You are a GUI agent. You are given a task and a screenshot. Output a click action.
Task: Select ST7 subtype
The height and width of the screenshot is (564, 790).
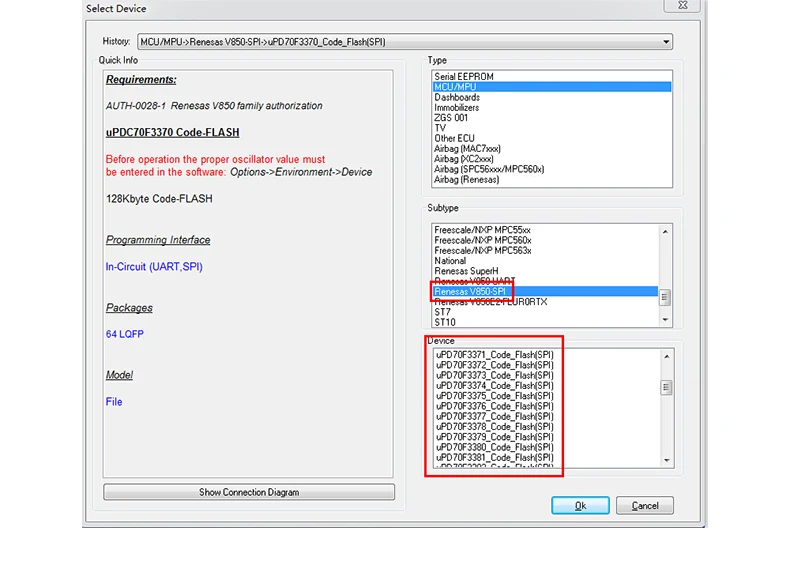(545, 312)
